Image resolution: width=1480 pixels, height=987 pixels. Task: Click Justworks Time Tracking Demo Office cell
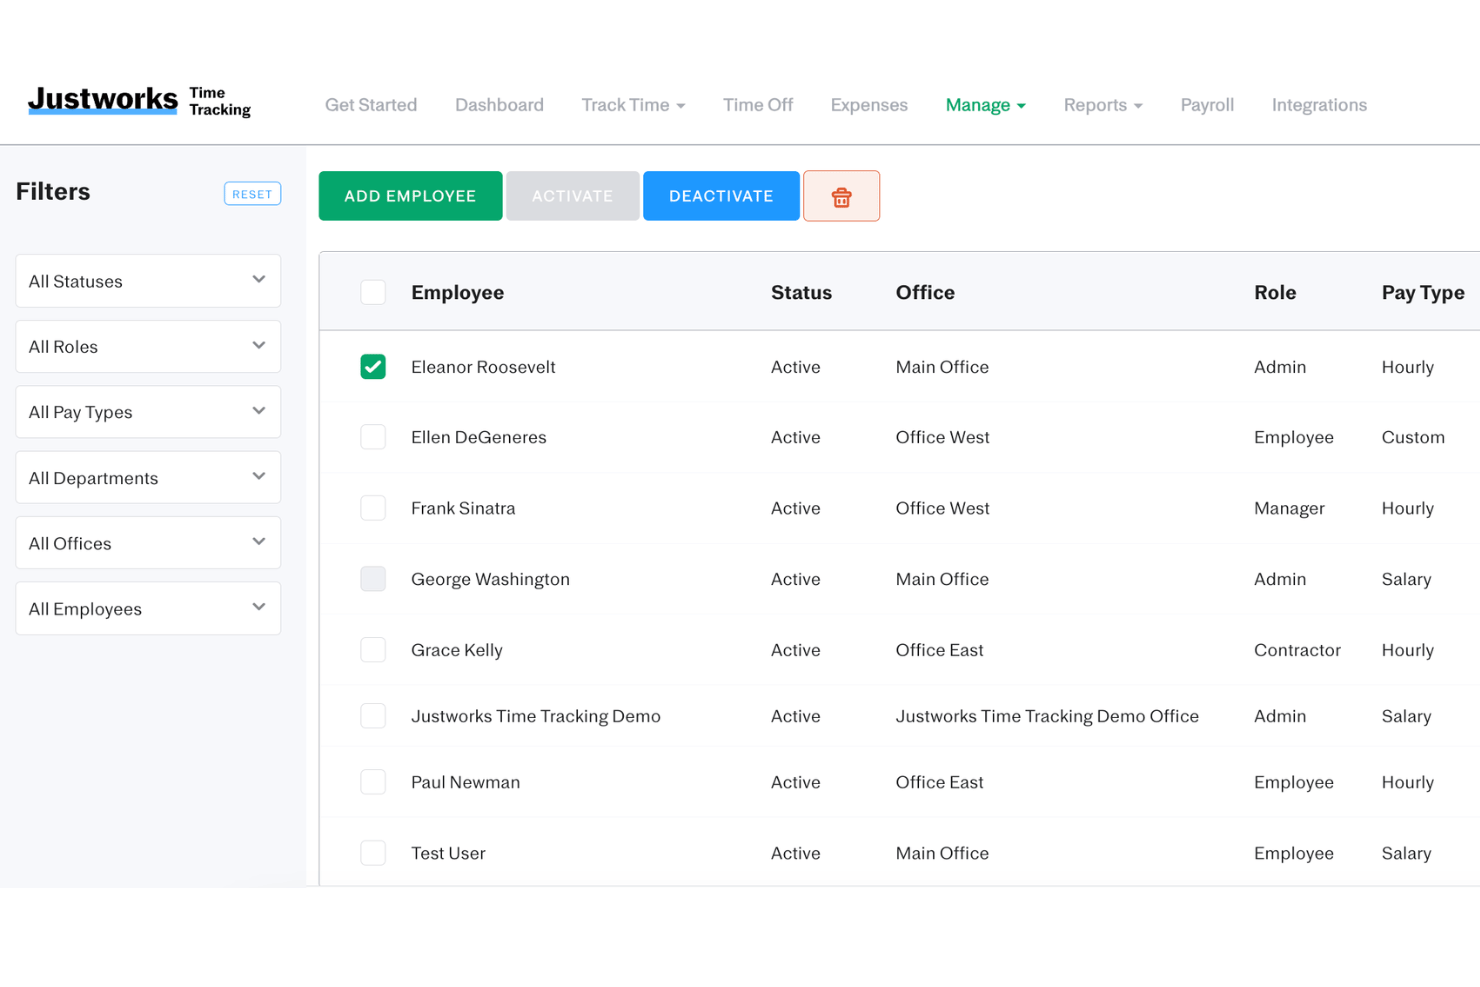(x=1047, y=716)
